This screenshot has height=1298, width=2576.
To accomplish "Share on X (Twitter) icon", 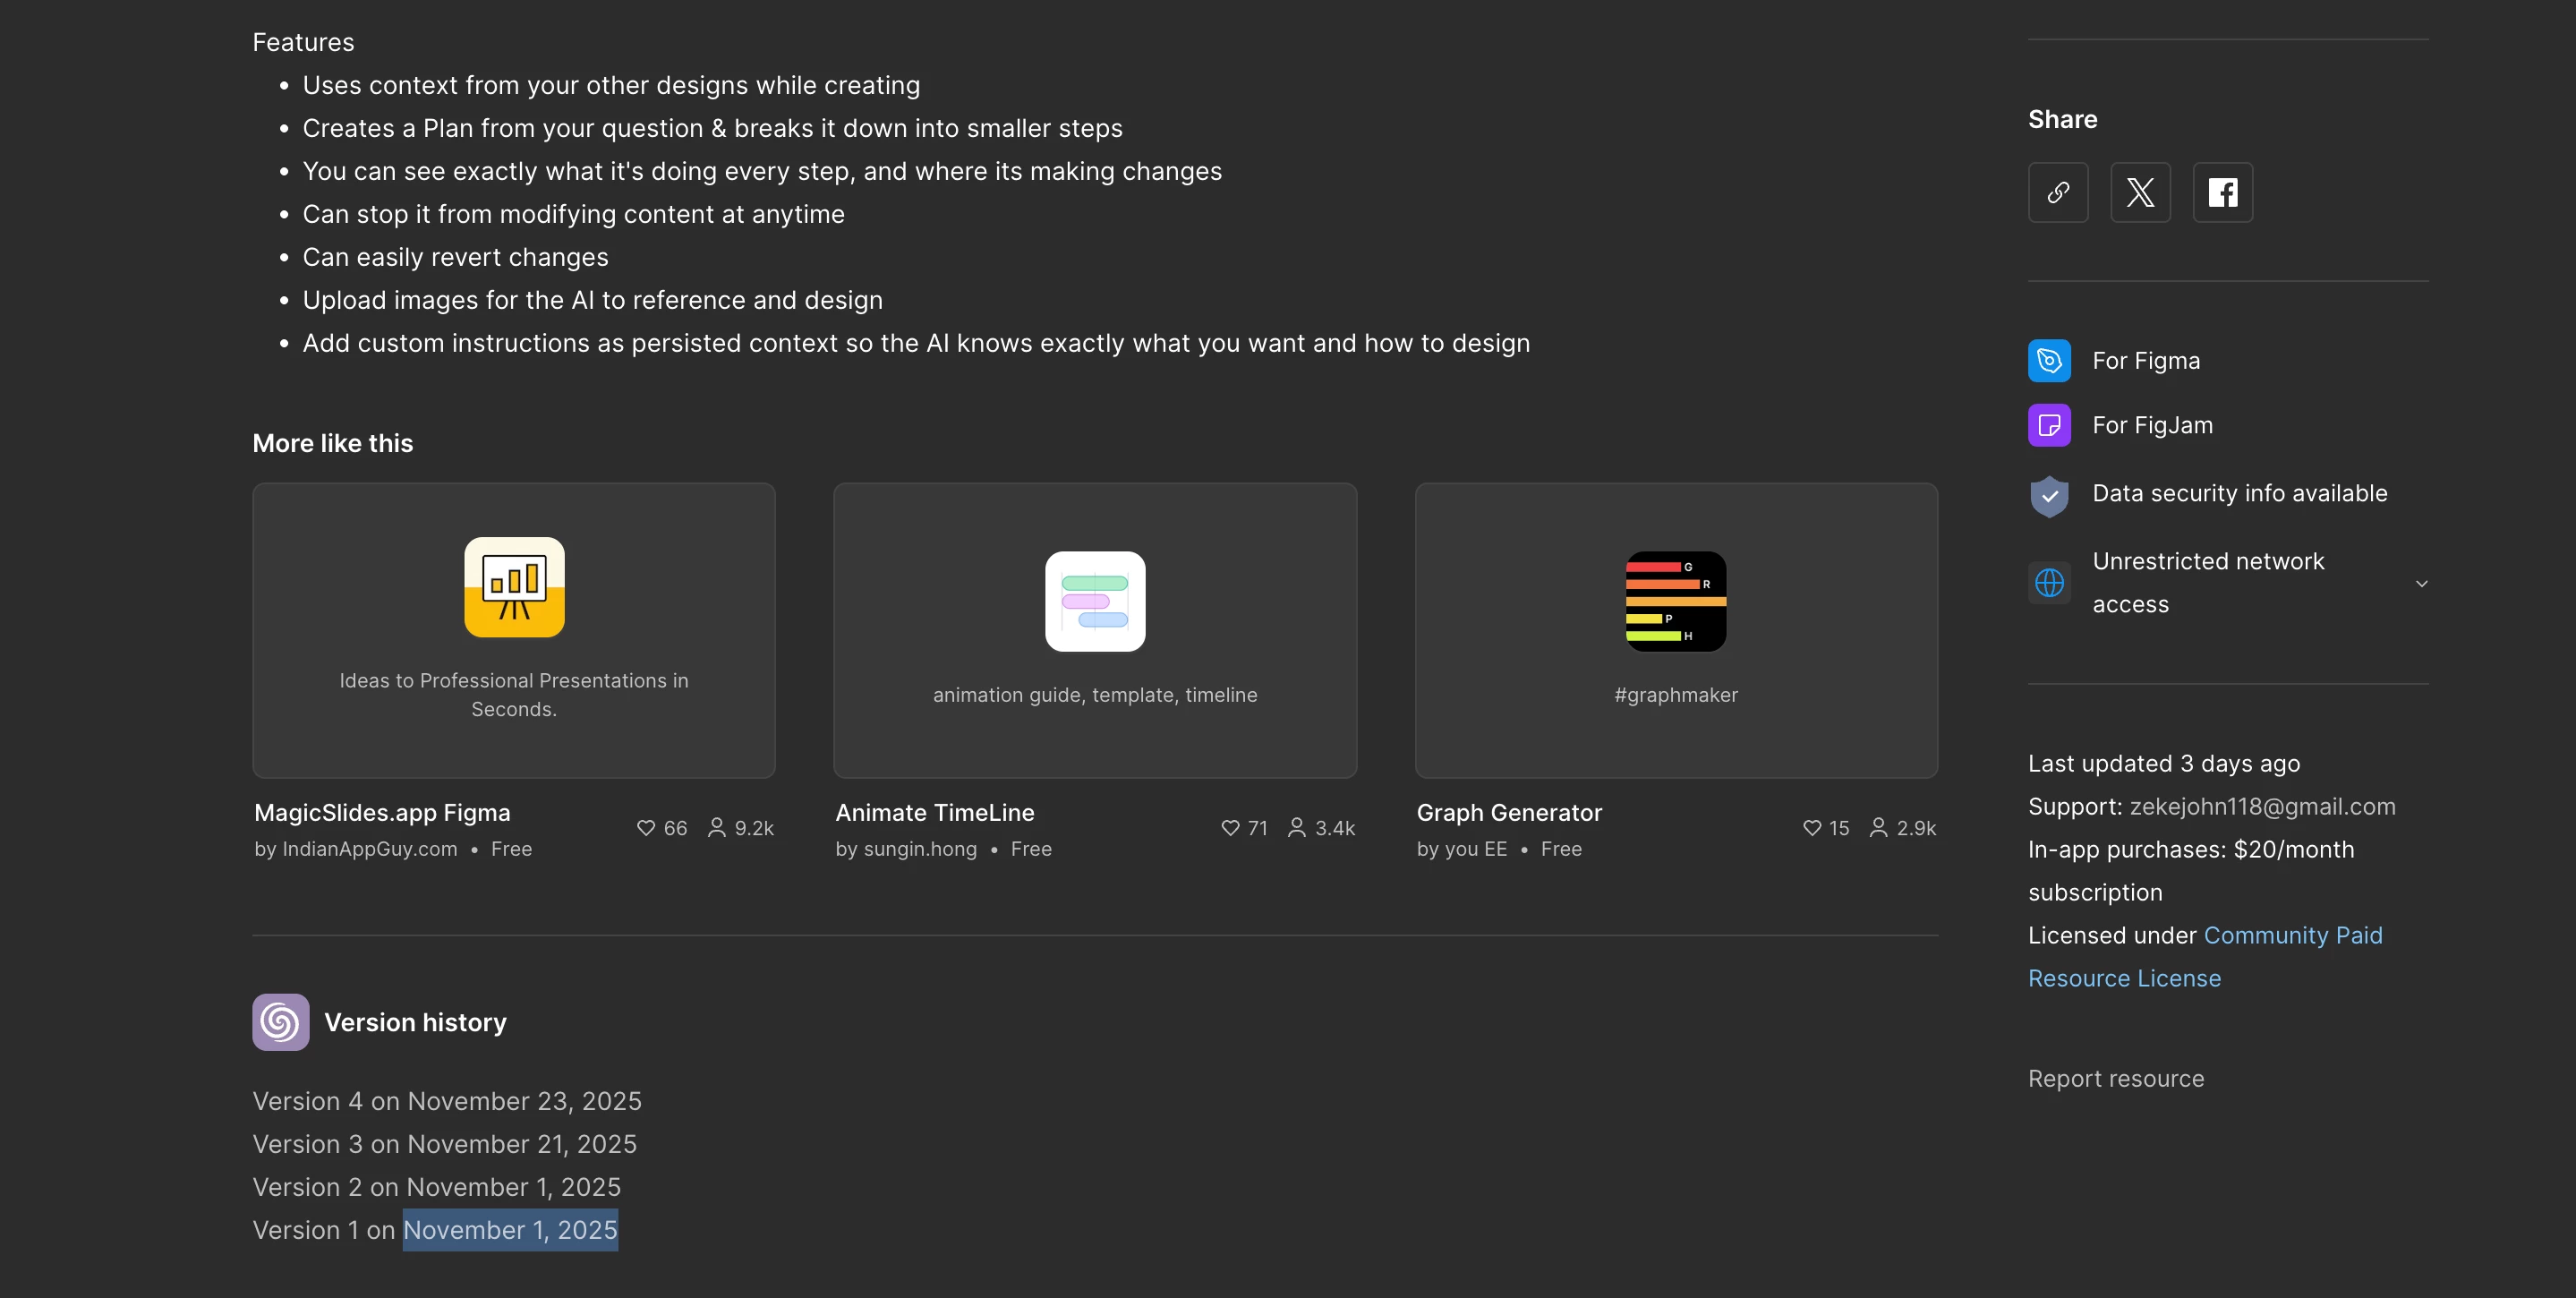I will (2140, 192).
